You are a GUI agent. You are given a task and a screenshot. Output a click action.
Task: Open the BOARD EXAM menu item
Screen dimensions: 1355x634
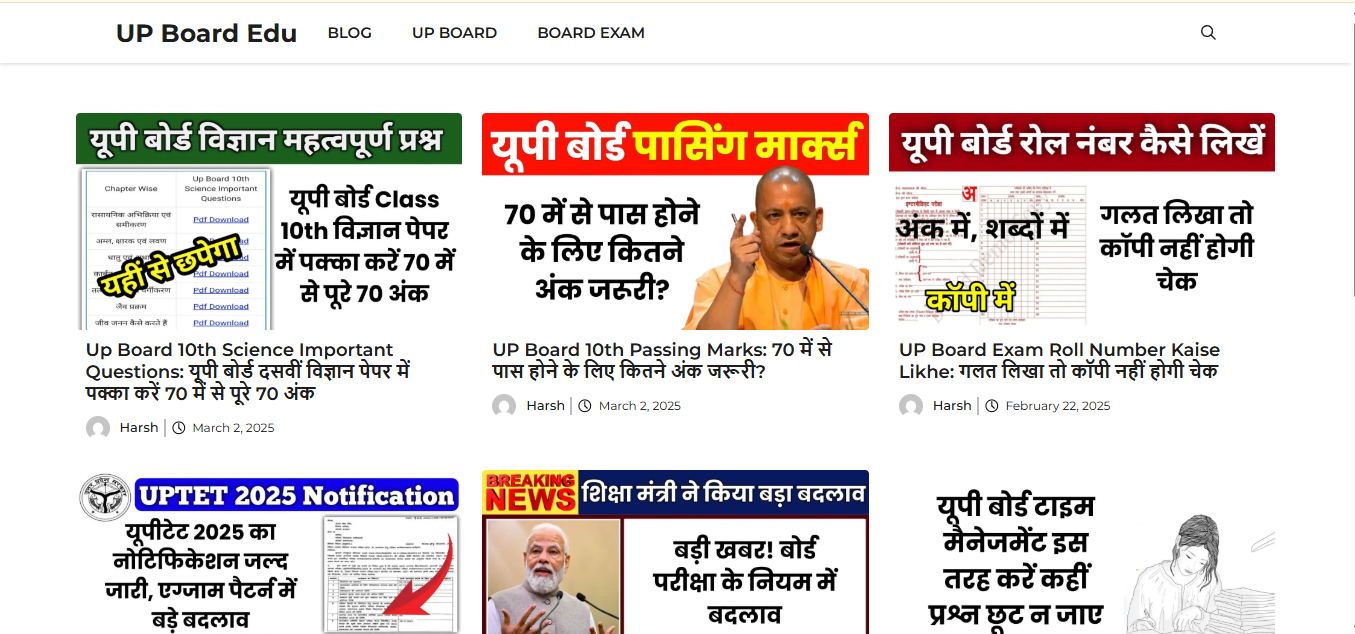[591, 33]
